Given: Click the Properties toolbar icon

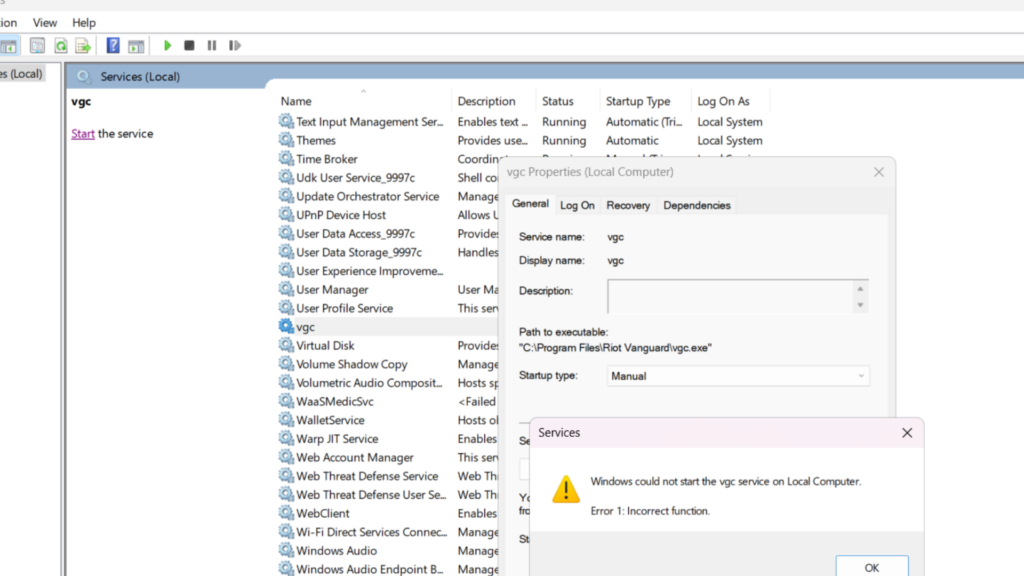Looking at the screenshot, I should [37, 46].
